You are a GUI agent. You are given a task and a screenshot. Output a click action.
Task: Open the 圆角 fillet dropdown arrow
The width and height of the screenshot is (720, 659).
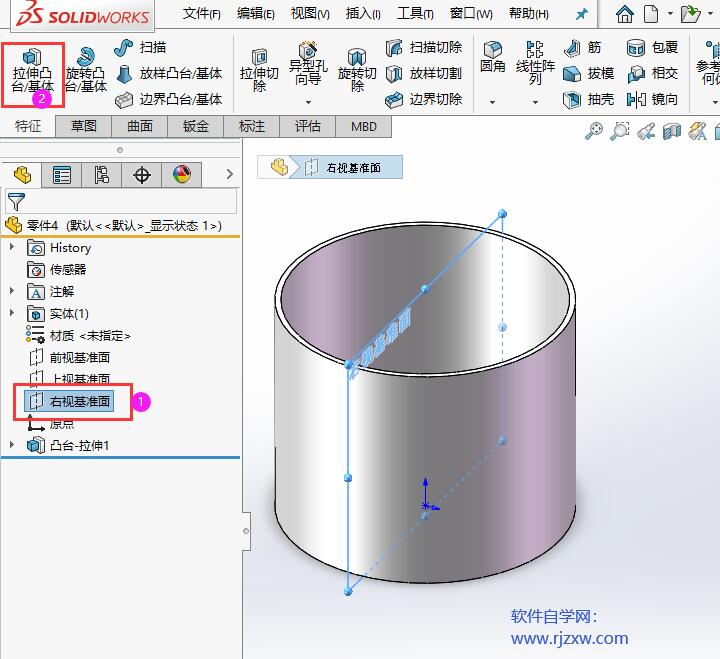(492, 102)
